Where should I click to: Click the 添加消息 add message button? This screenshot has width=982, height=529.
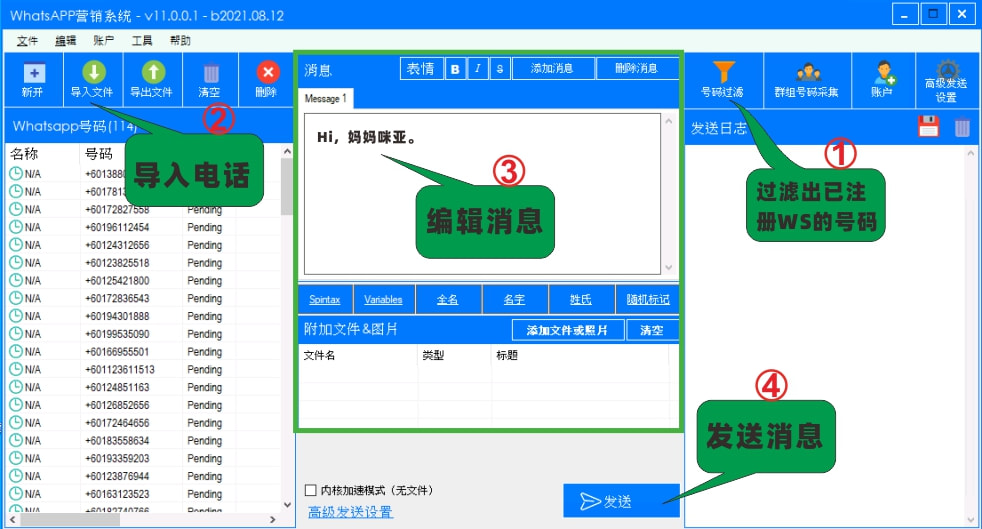(x=552, y=69)
